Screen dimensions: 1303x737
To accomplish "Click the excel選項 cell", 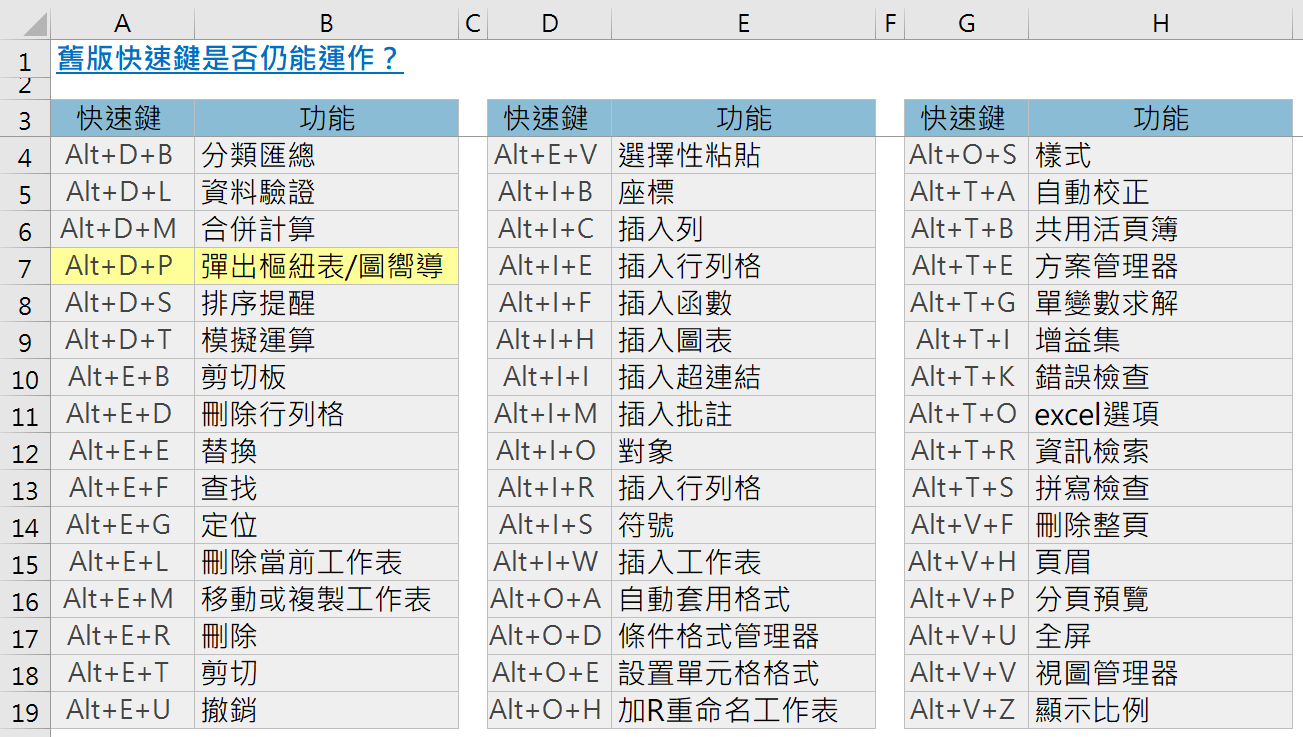I will pyautogui.click(x=1160, y=414).
